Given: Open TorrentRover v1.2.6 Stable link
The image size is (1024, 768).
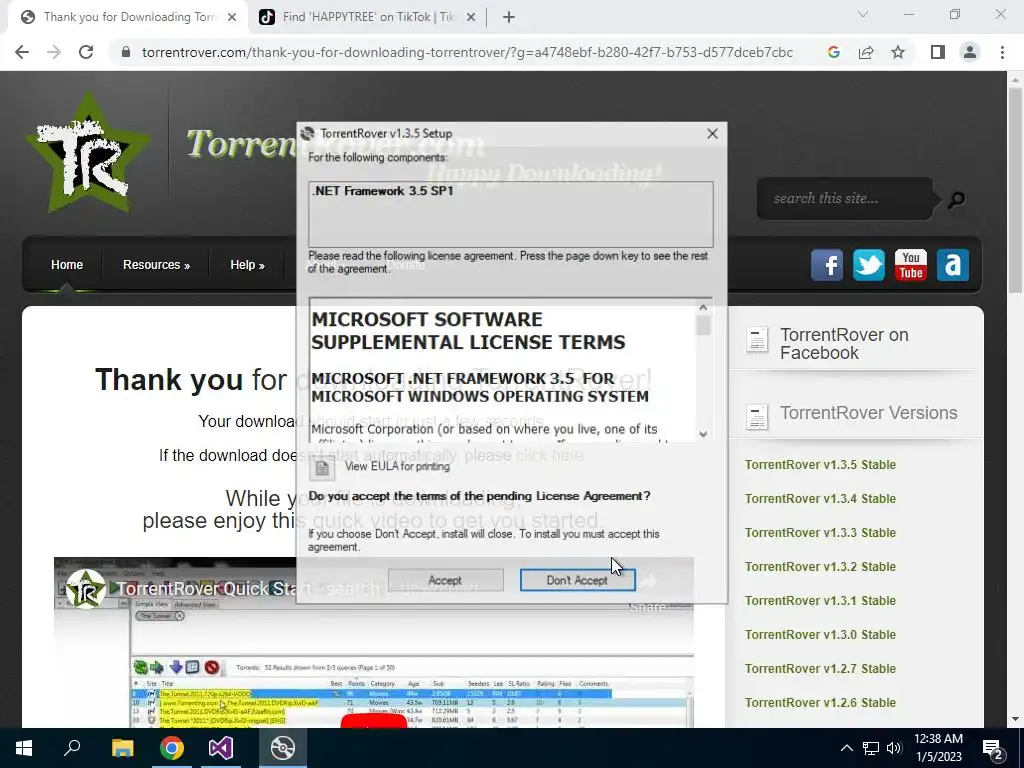Looking at the screenshot, I should 820,703.
